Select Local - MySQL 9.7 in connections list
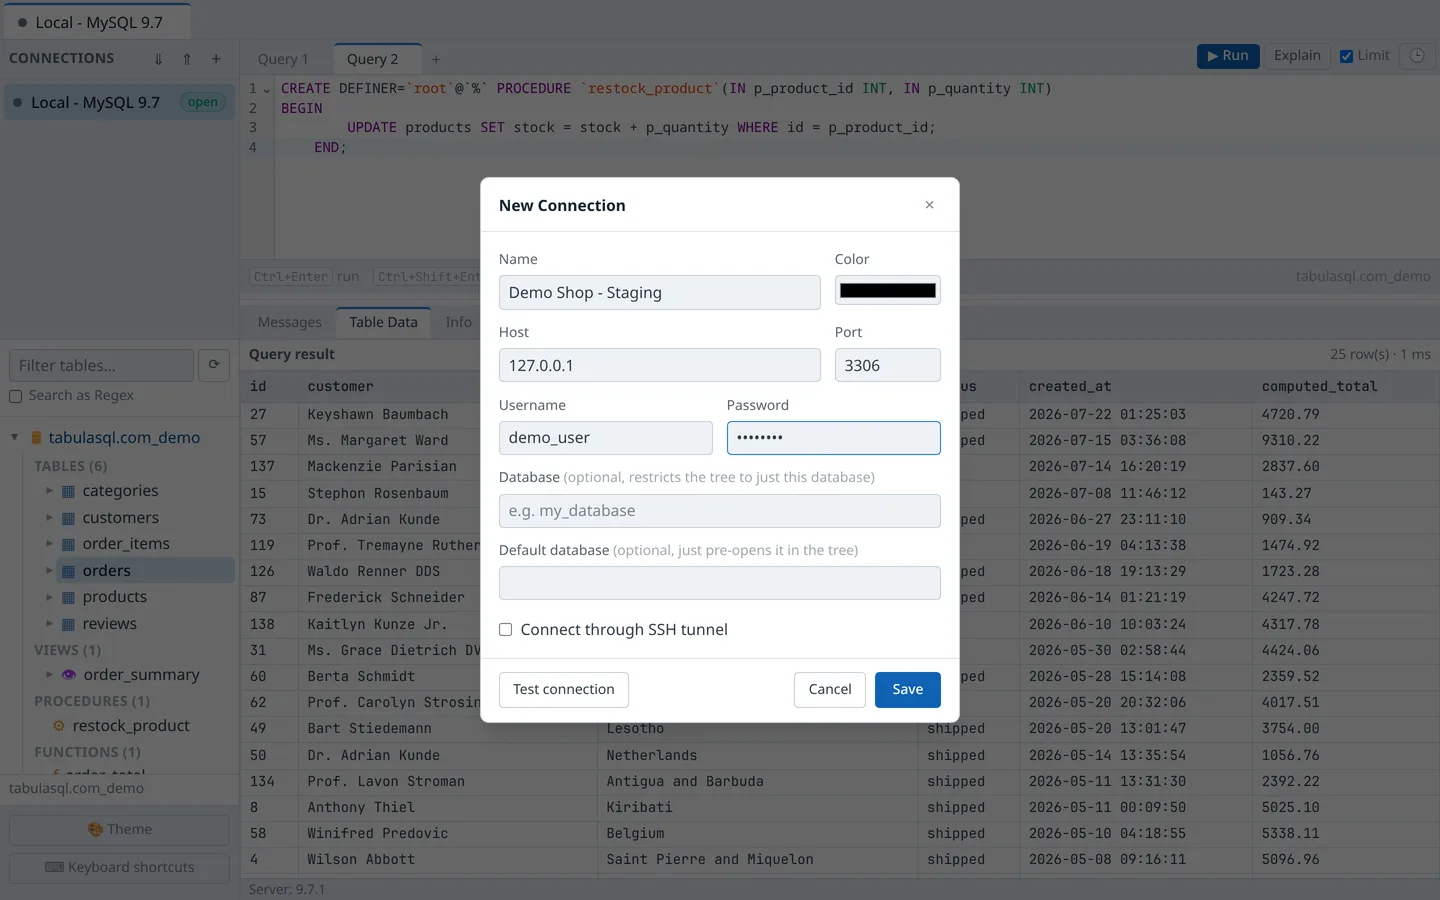This screenshot has width=1440, height=900. [120, 102]
